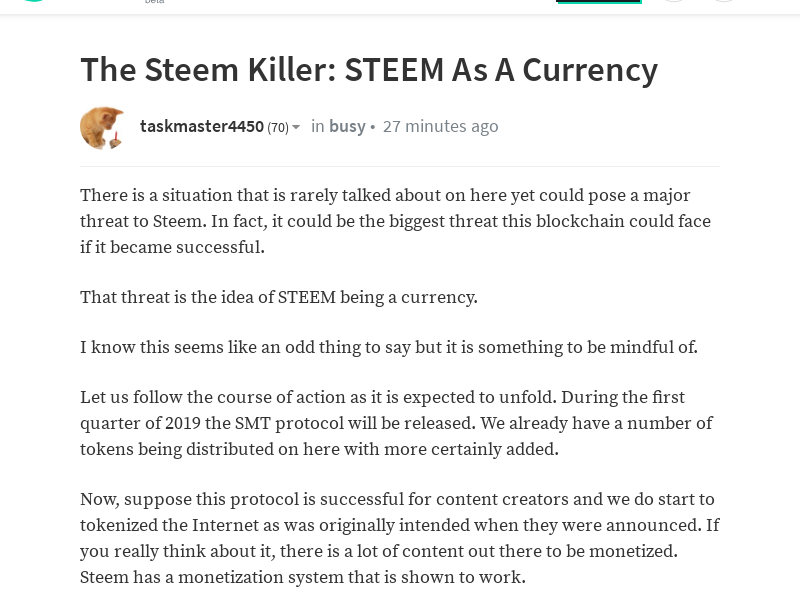Click the line That threat is the idea
Screen dimensions: 800x600
(x=279, y=297)
